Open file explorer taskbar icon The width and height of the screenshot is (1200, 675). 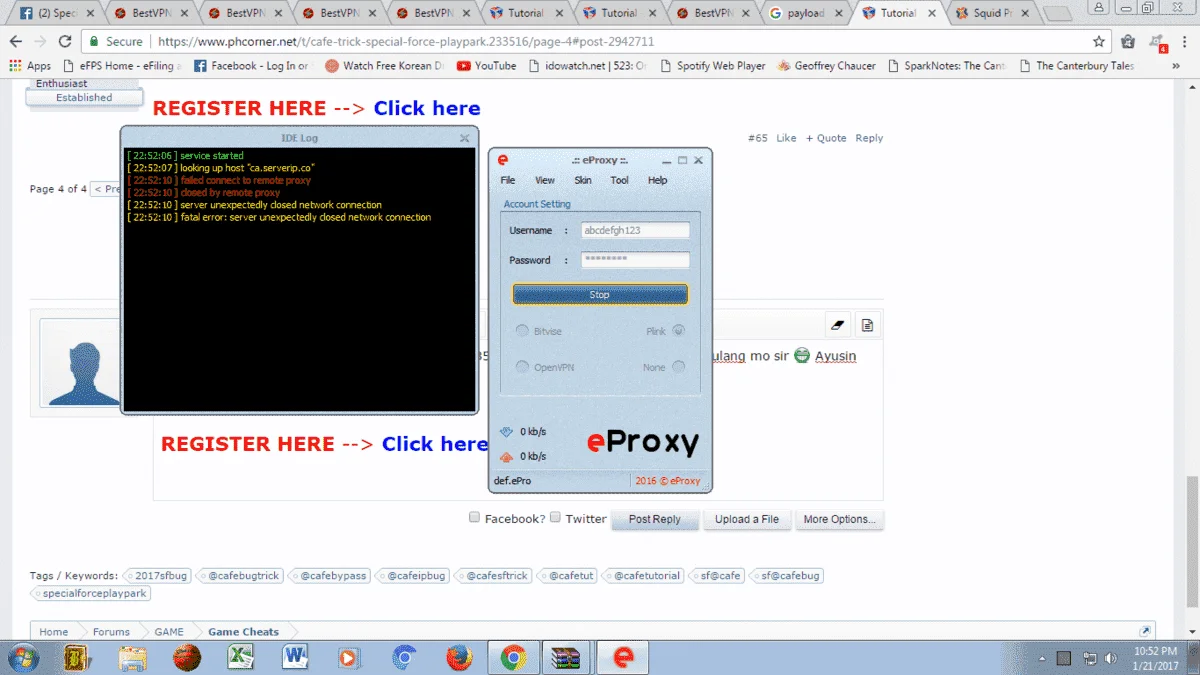tap(133, 657)
